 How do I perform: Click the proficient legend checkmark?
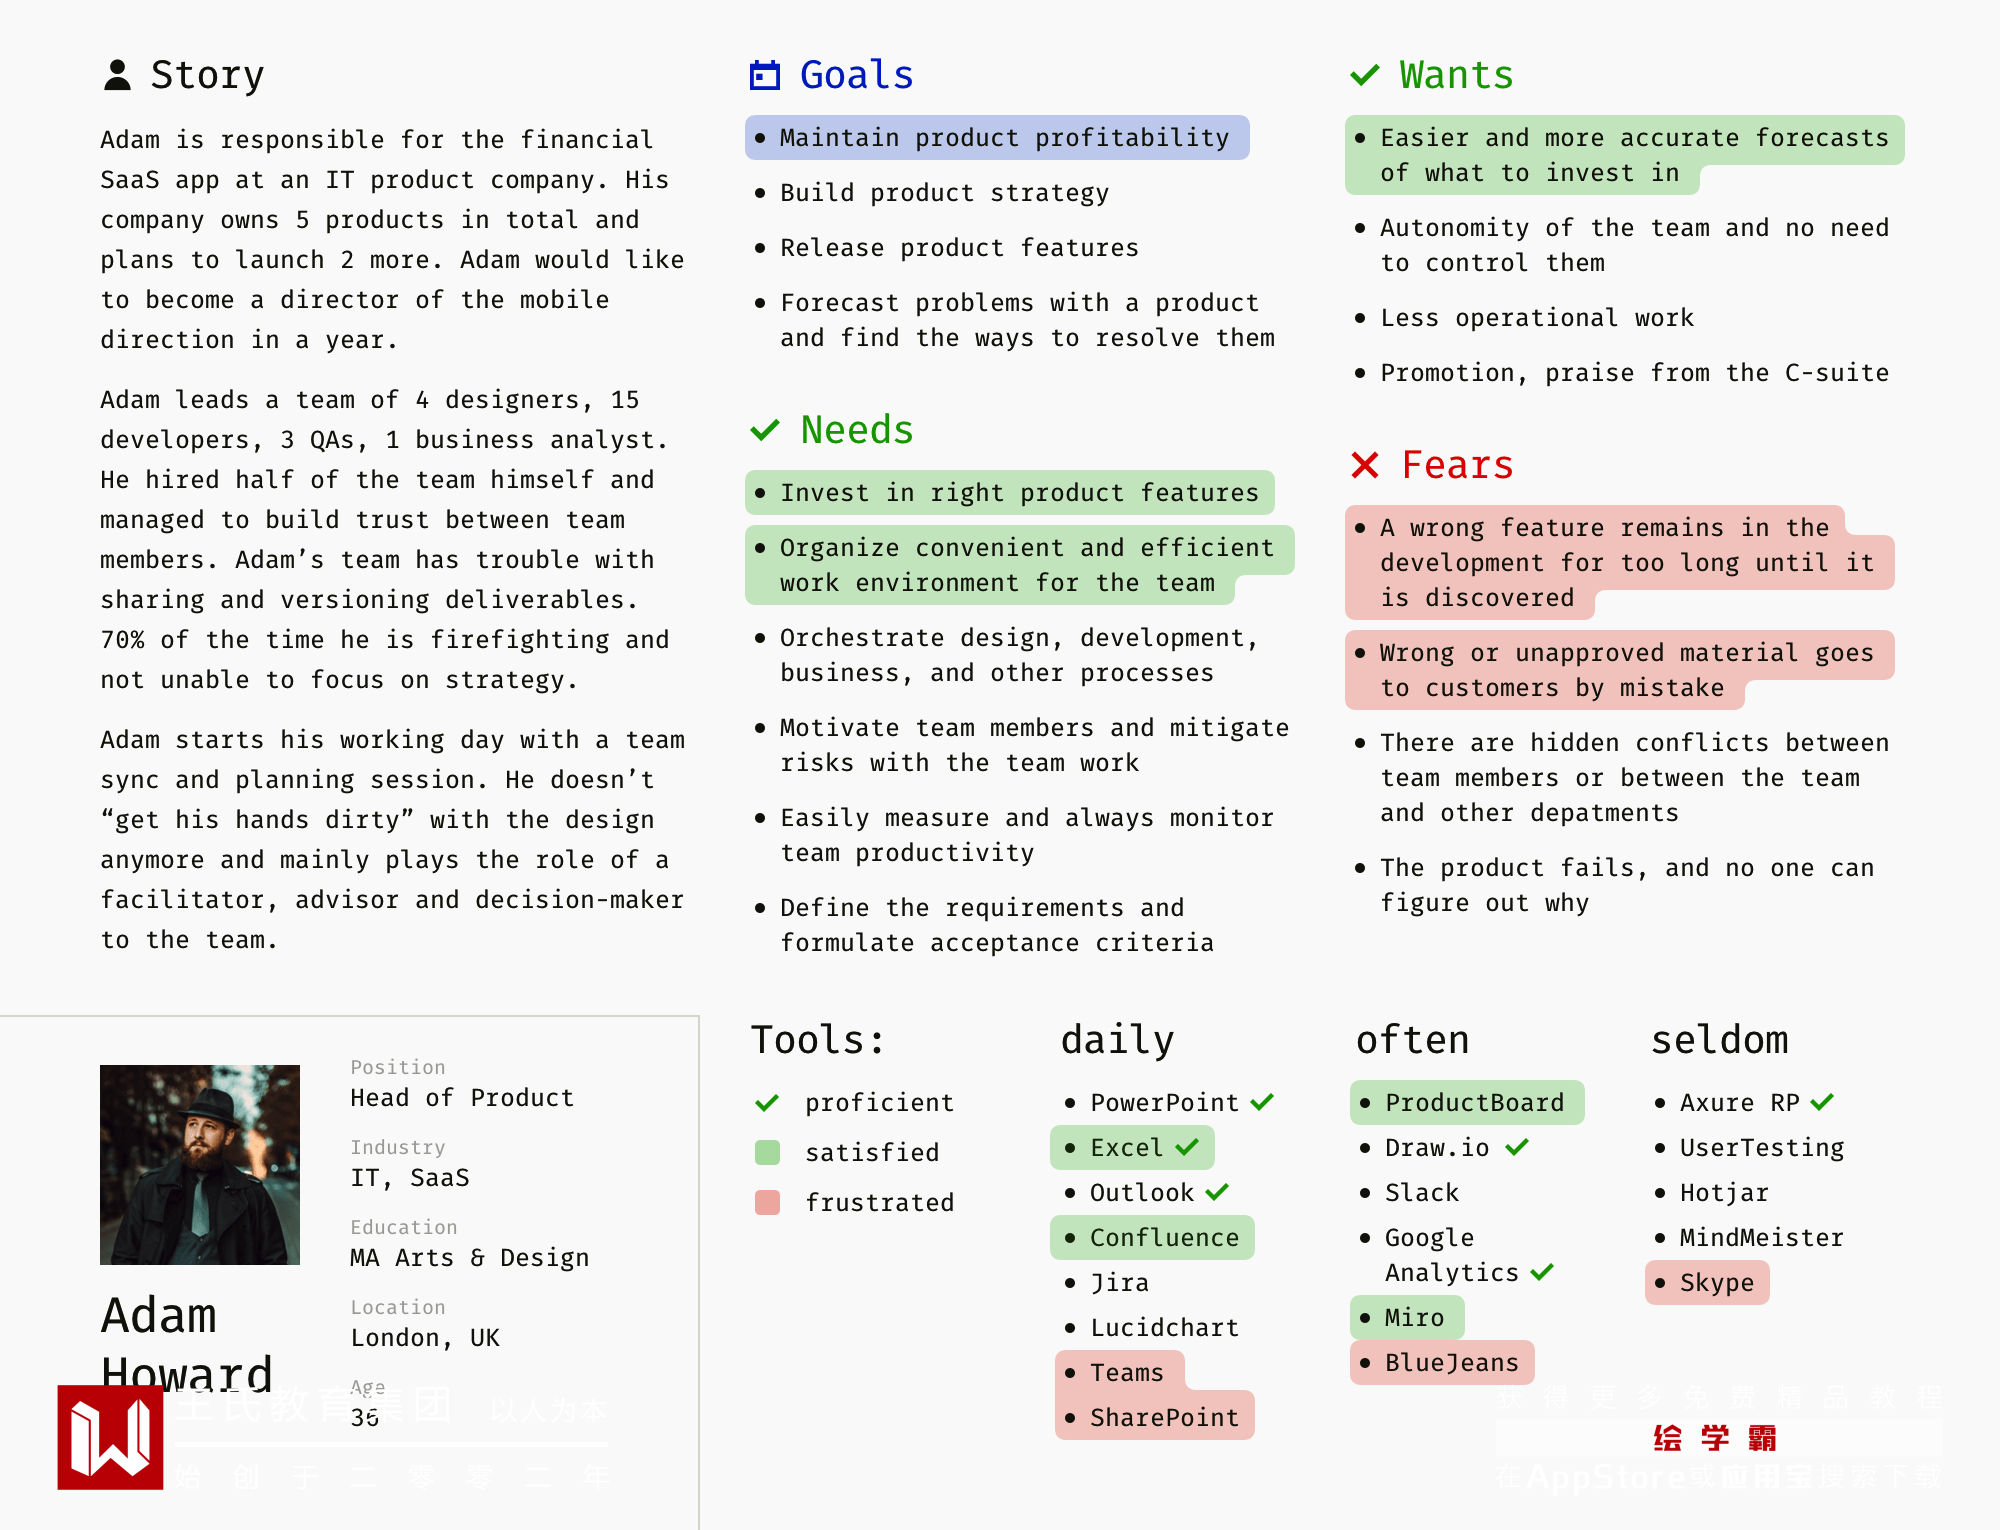tap(767, 1102)
